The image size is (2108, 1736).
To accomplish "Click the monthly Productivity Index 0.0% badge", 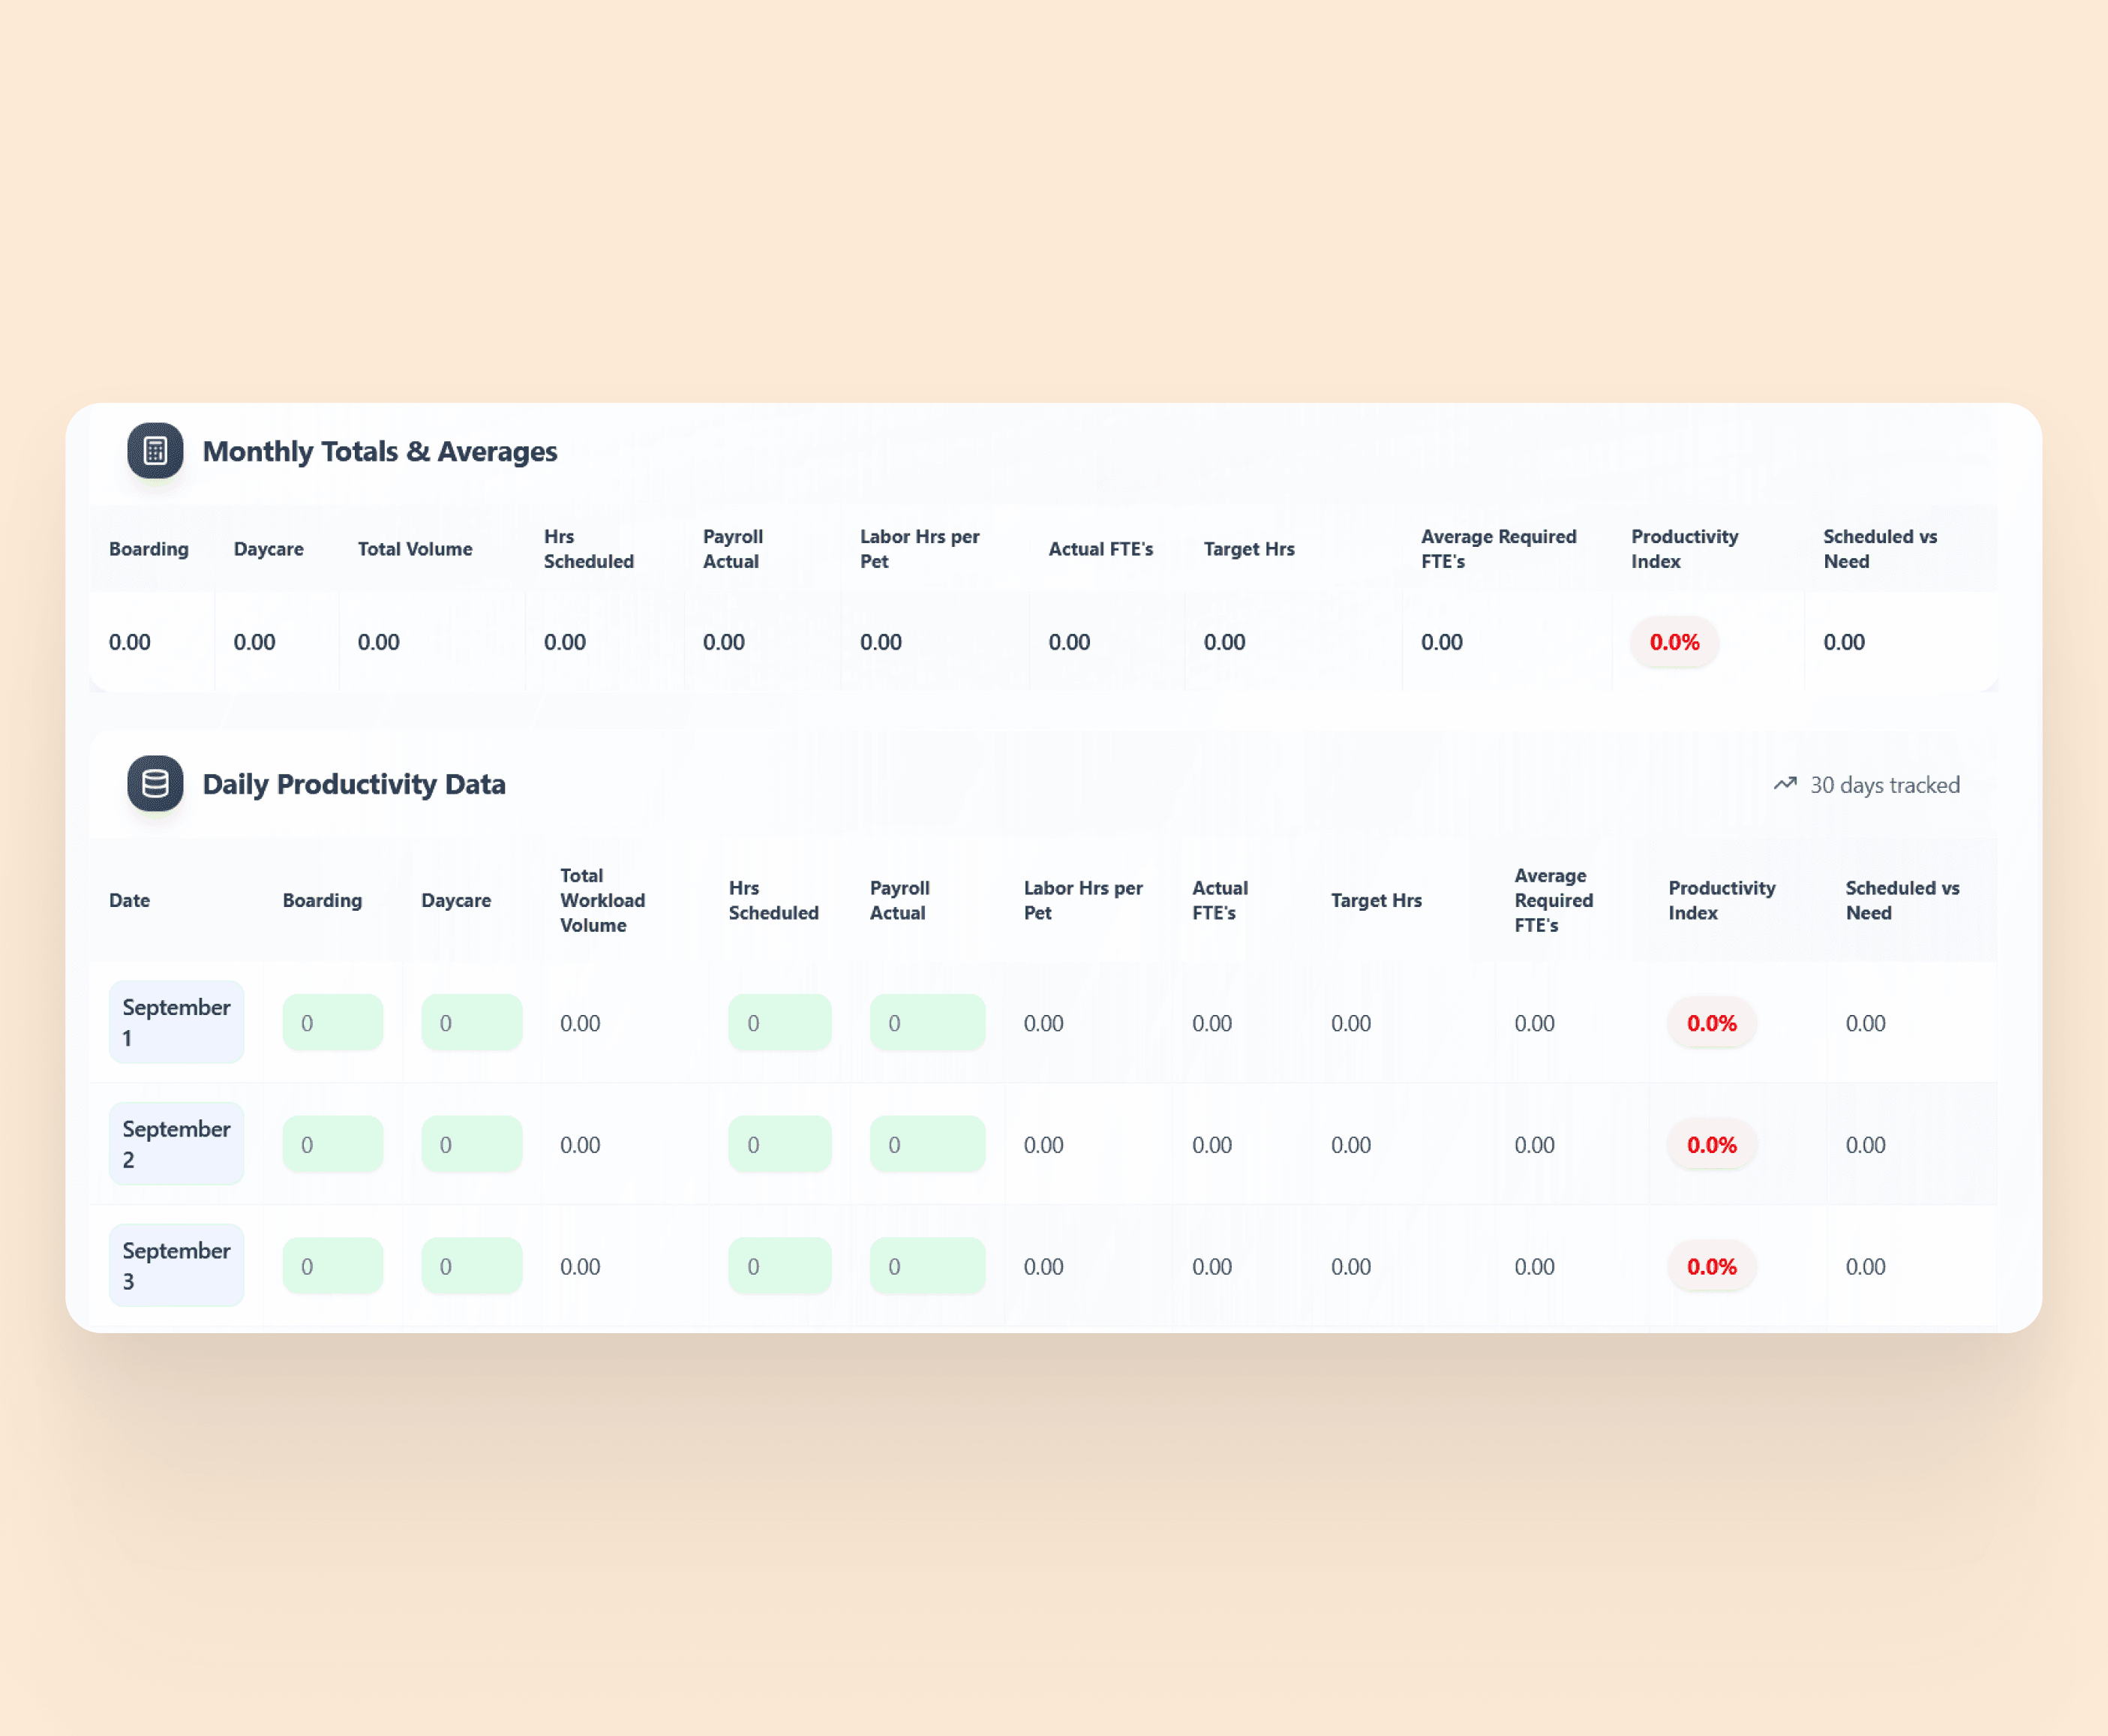I will tap(1674, 643).
